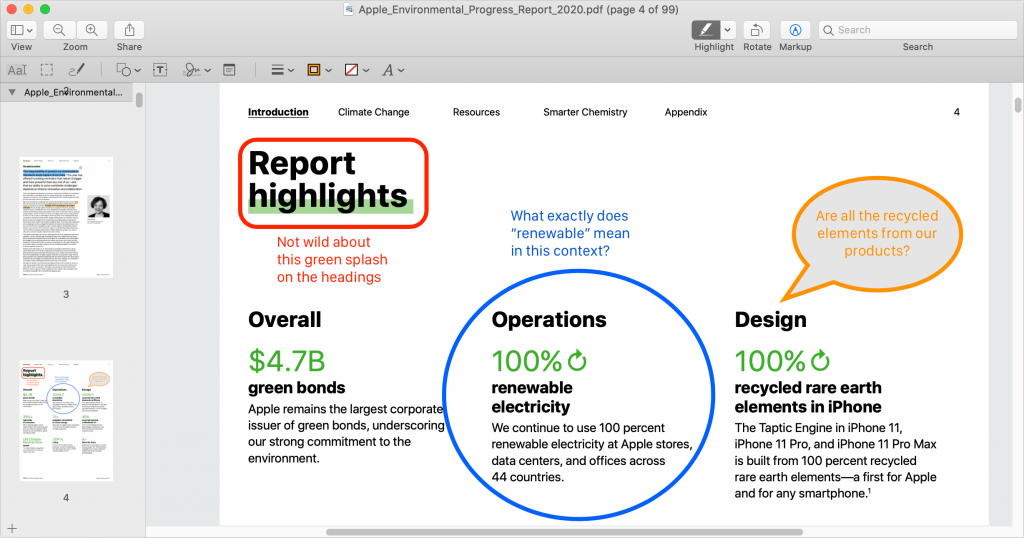Open the fill color swatch menu
This screenshot has width=1024, height=538.
tap(355, 70)
